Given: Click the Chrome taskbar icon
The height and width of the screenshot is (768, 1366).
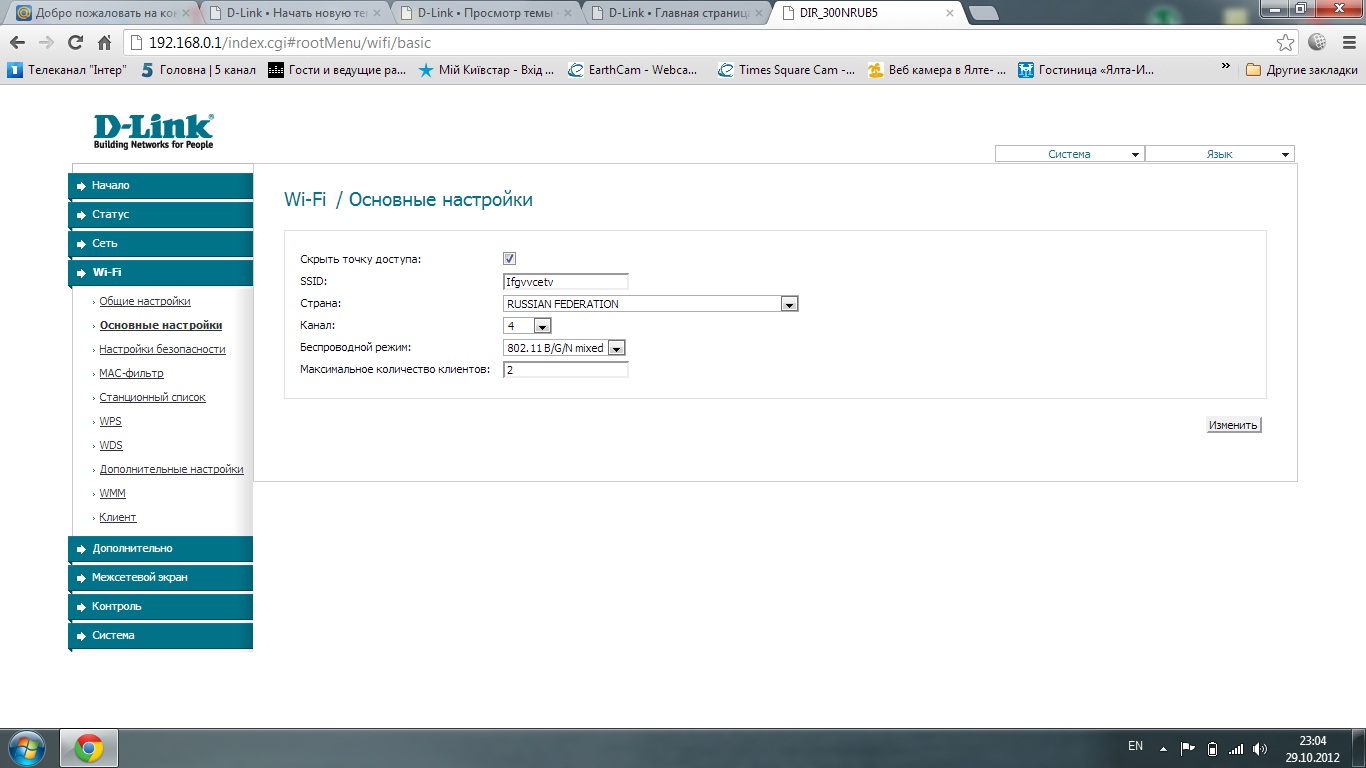Looking at the screenshot, I should (89, 748).
